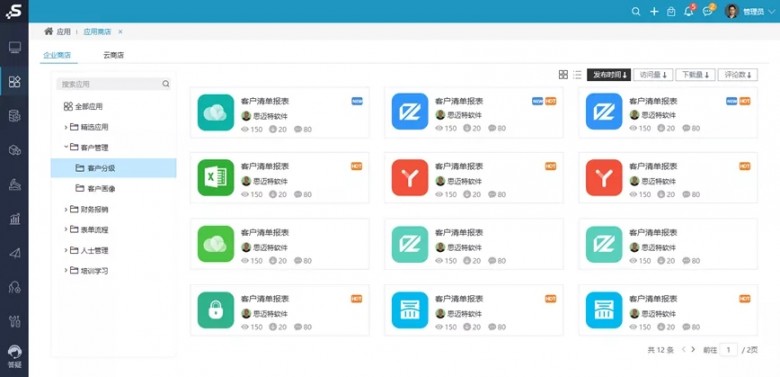Select the 客户分级 tree item
Viewport: 780px width, 377px height.
113,168
